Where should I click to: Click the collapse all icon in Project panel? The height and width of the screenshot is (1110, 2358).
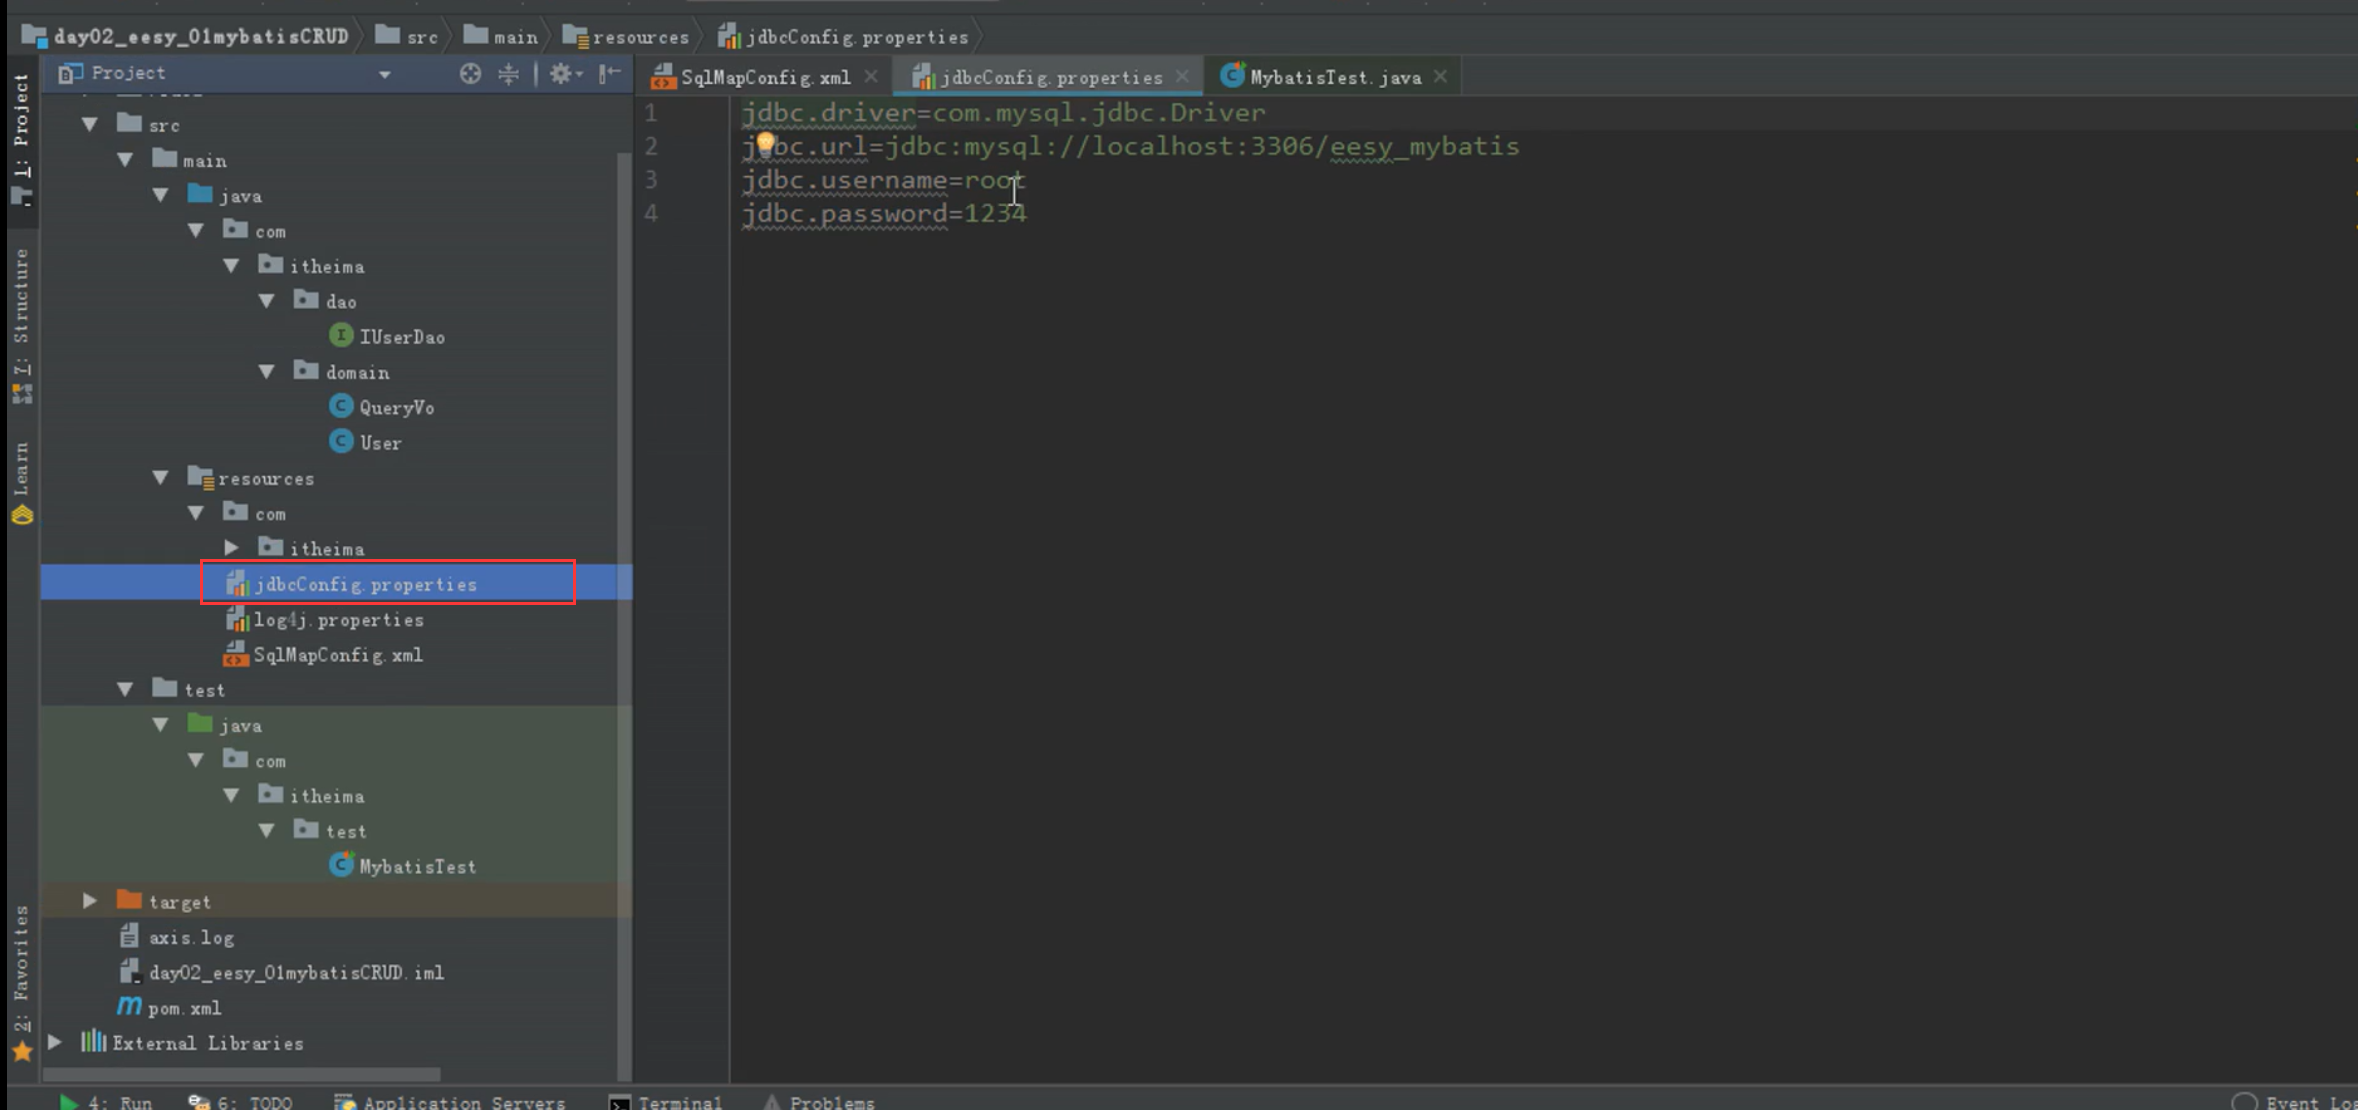point(509,73)
